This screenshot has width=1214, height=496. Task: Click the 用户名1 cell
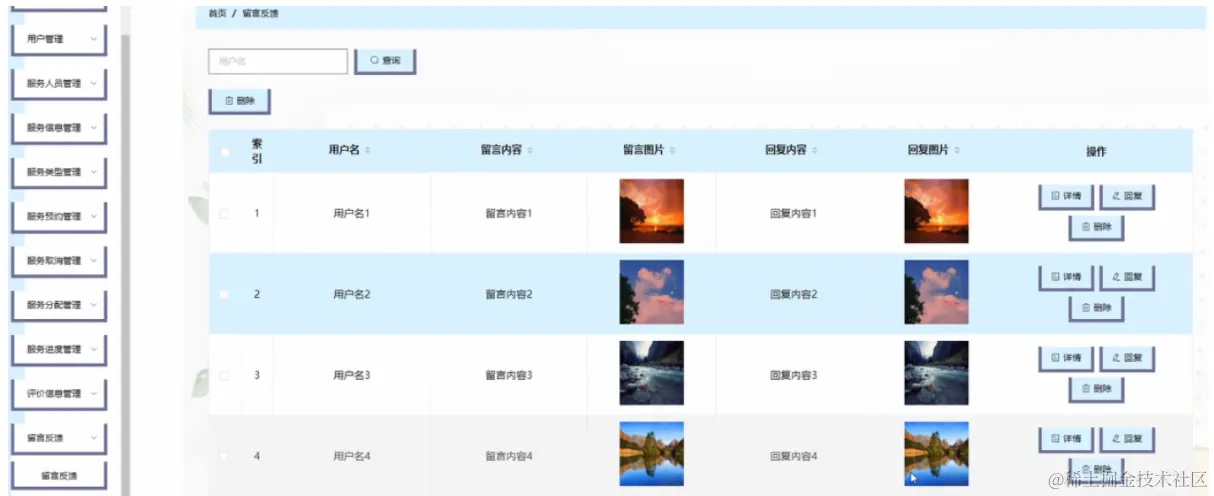click(352, 213)
